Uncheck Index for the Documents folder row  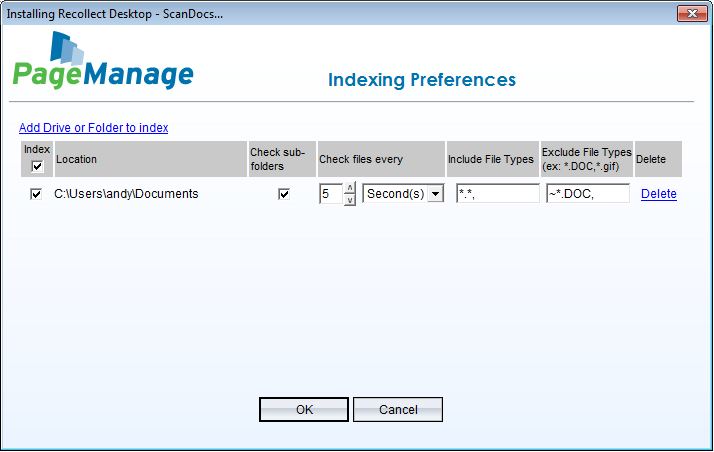(x=37, y=194)
